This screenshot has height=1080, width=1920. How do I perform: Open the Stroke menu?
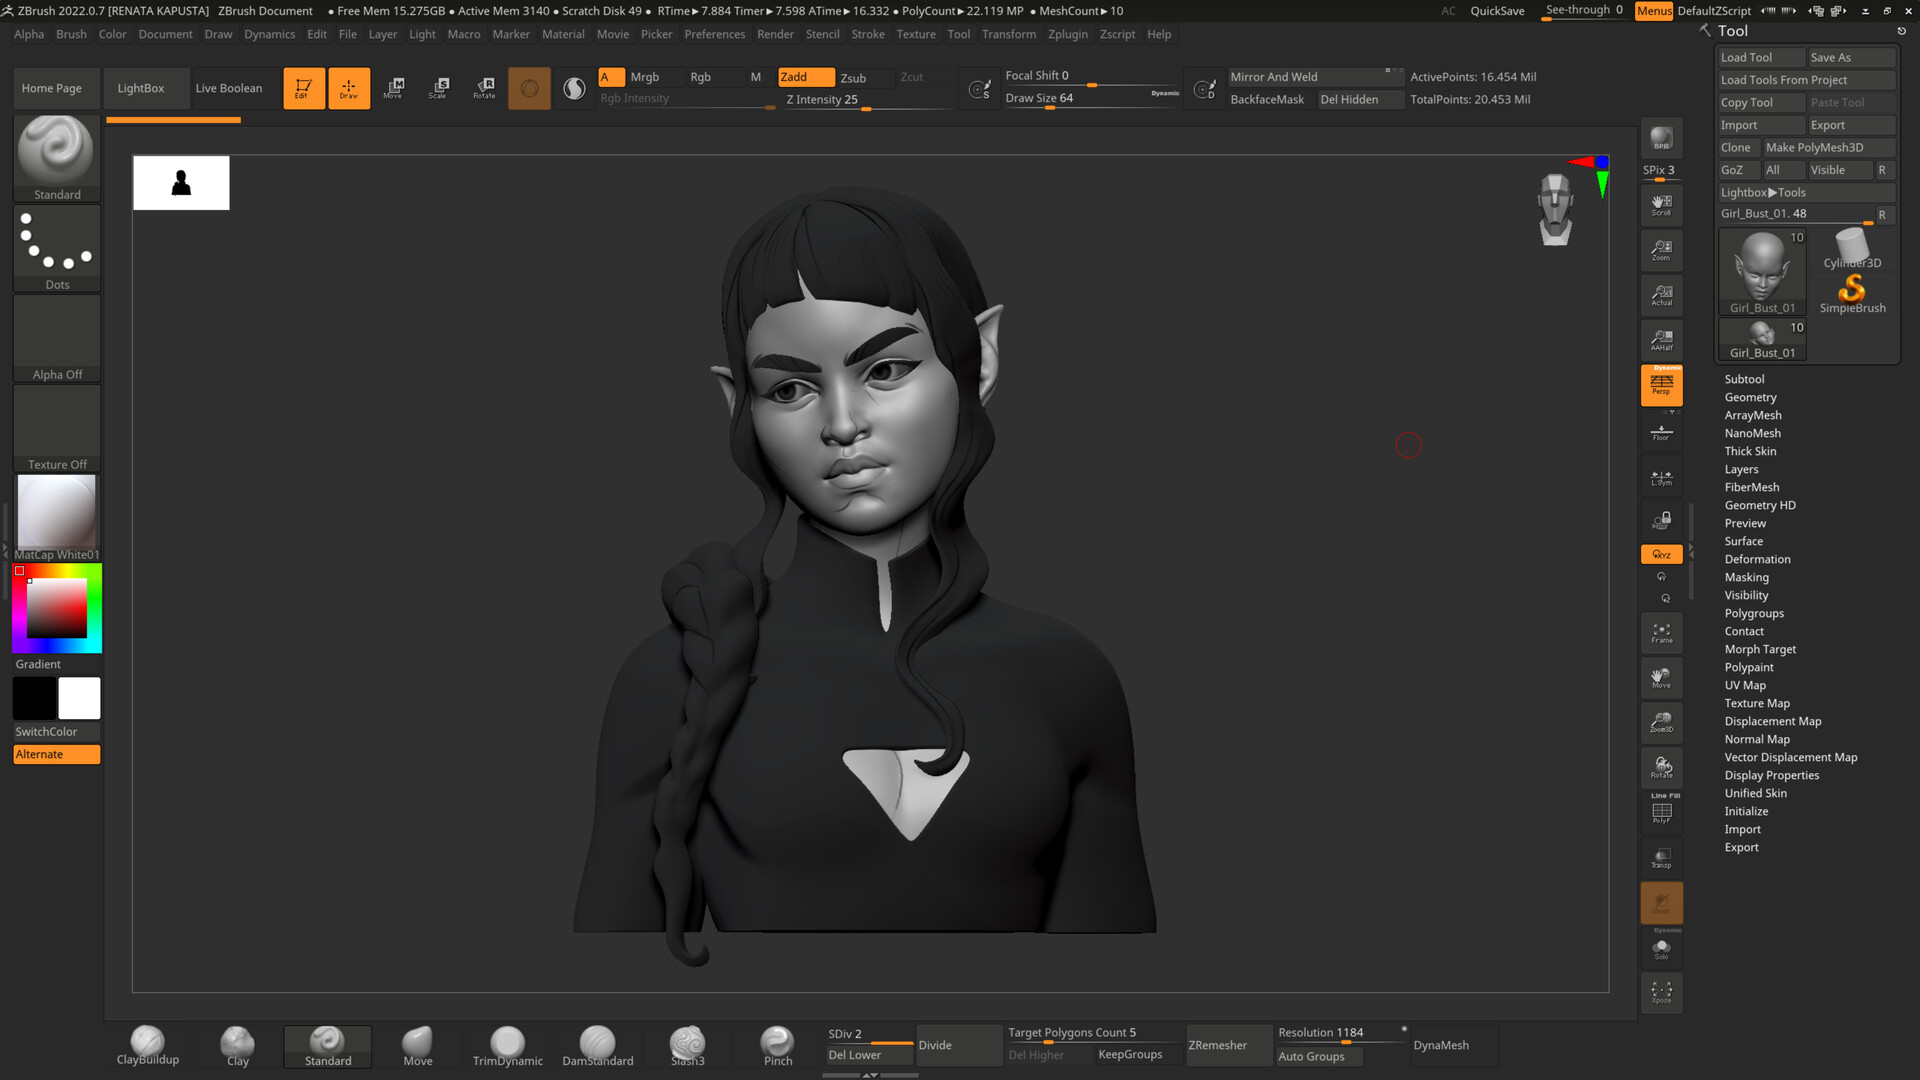pos(867,33)
